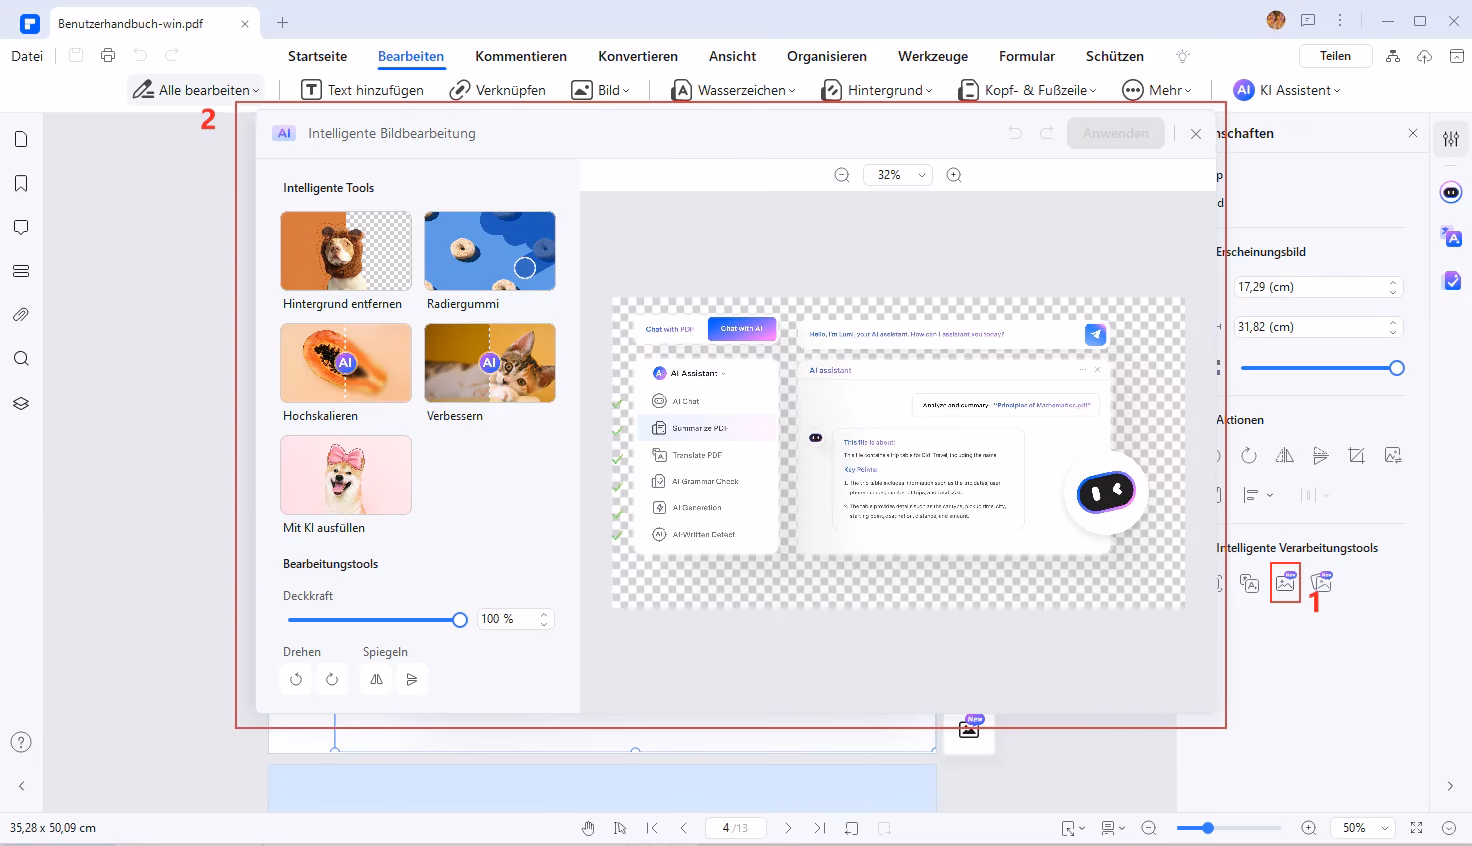This screenshot has width=1472, height=846.
Task: Rotate image counterclockwise under Drehen
Action: 296,680
